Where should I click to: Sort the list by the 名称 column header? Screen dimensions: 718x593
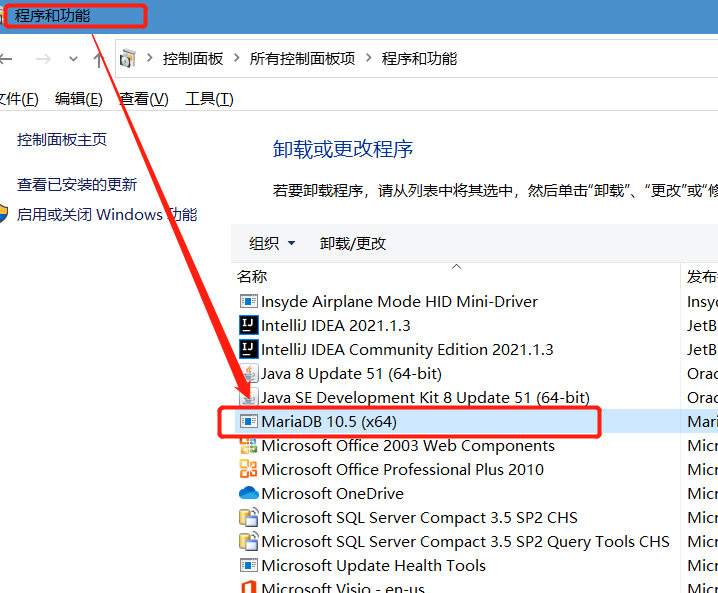coord(252,277)
